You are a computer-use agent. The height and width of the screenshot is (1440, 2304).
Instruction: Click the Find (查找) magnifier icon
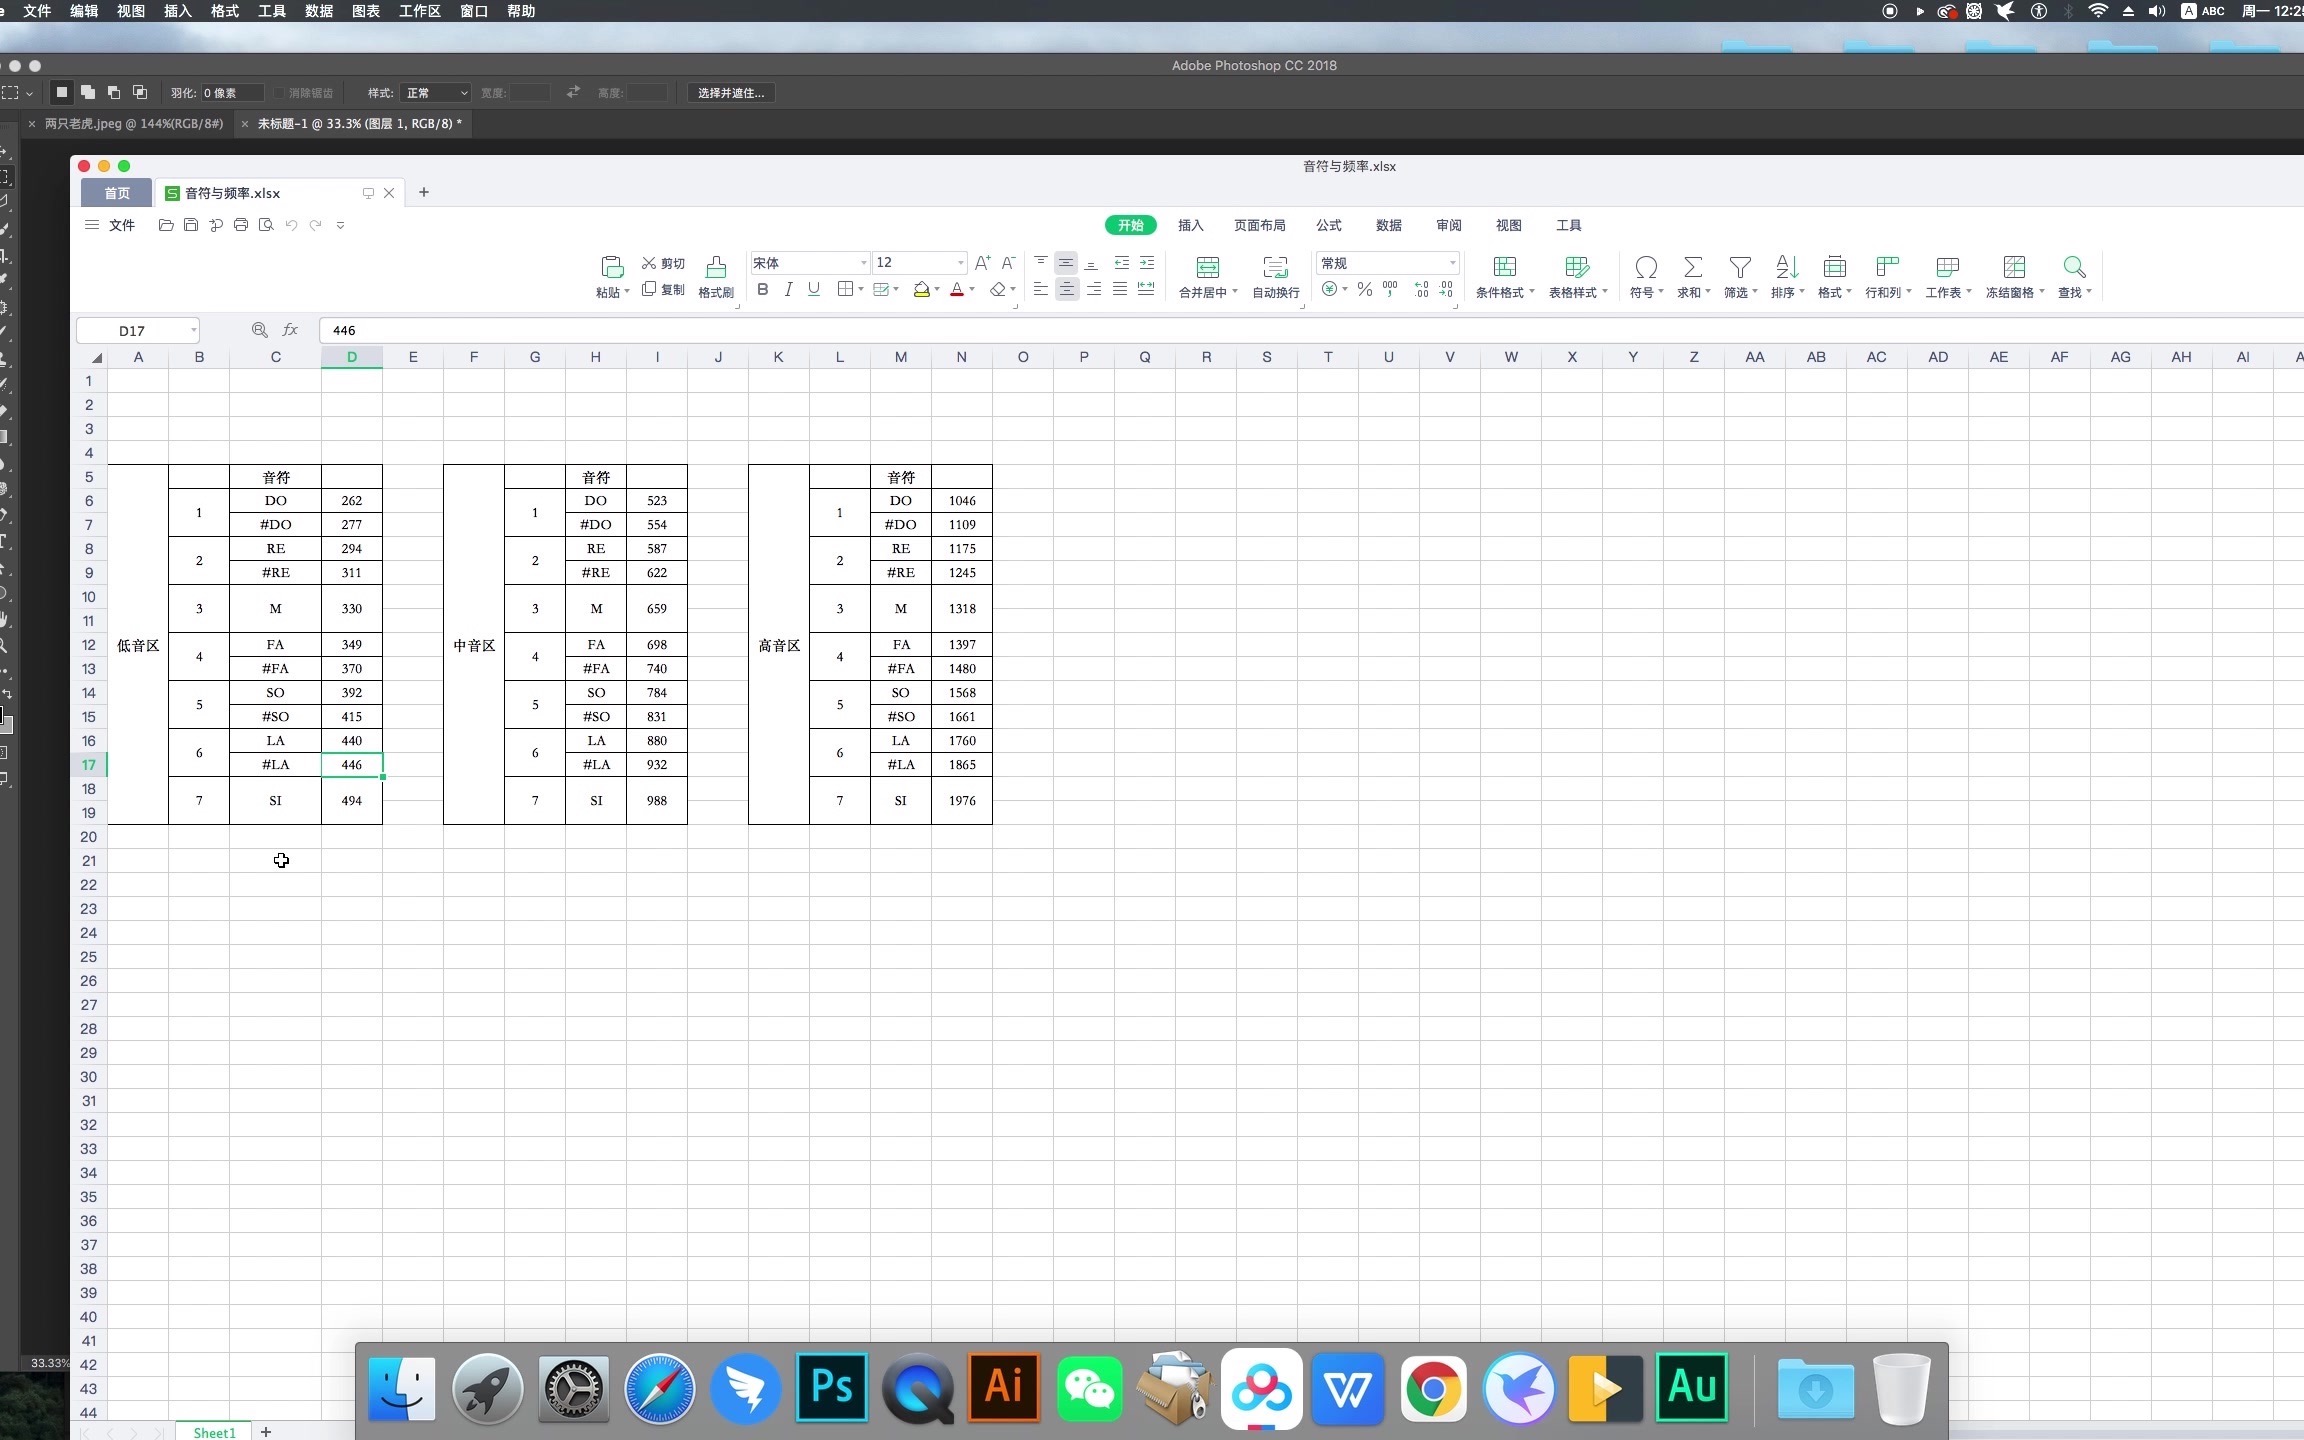pyautogui.click(x=2074, y=268)
